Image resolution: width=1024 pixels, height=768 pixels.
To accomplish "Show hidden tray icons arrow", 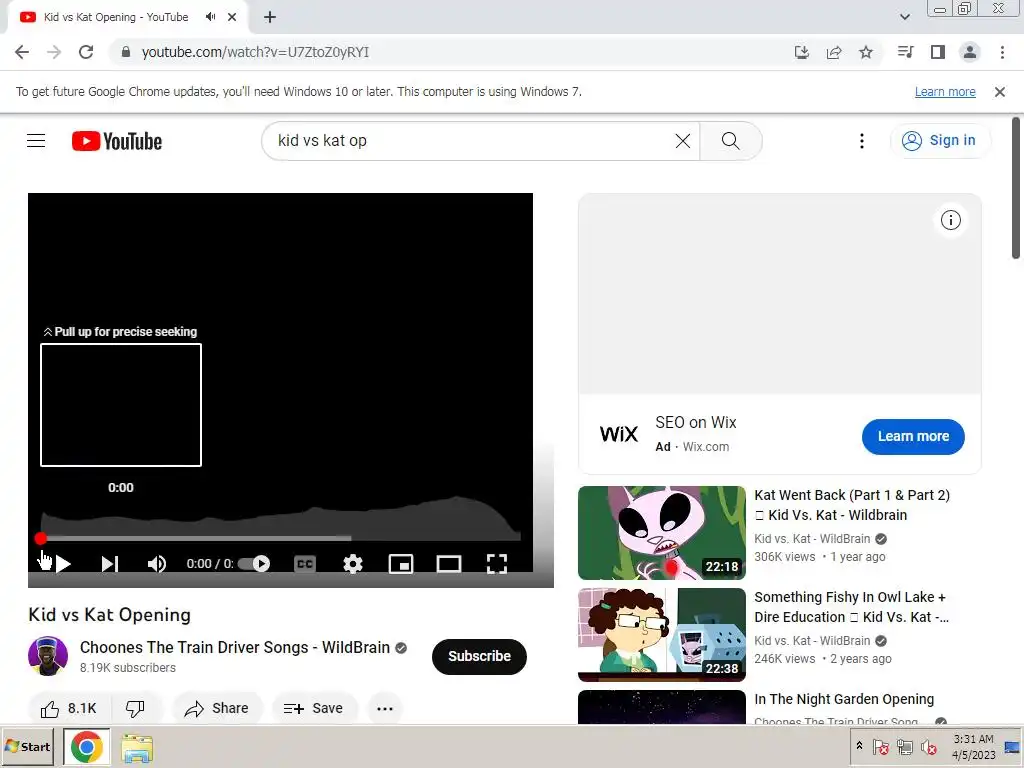I will 859,746.
